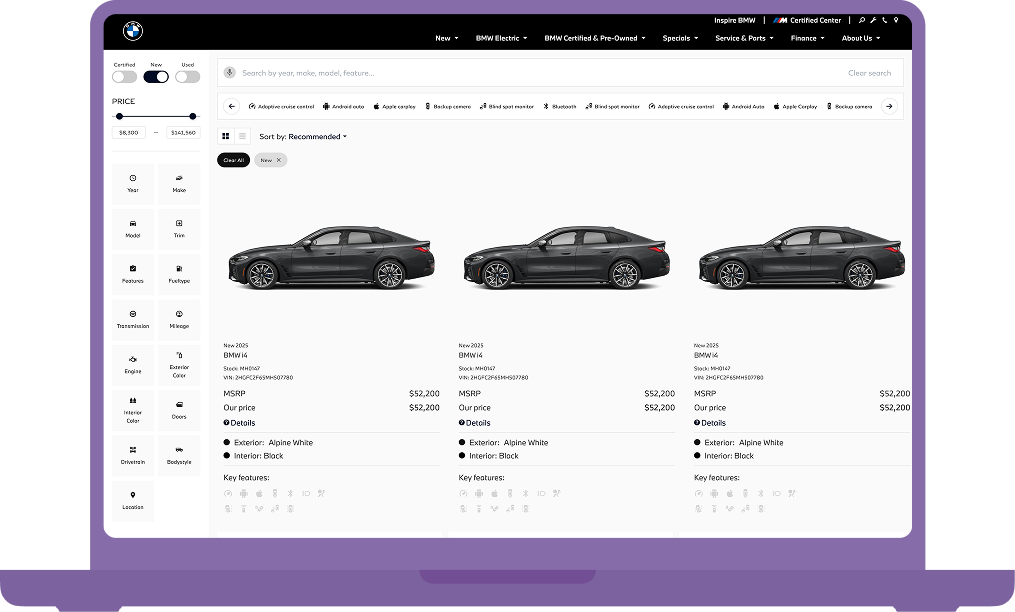Click the BMW roundel logo
The image size is (1015, 612).
click(x=133, y=31)
